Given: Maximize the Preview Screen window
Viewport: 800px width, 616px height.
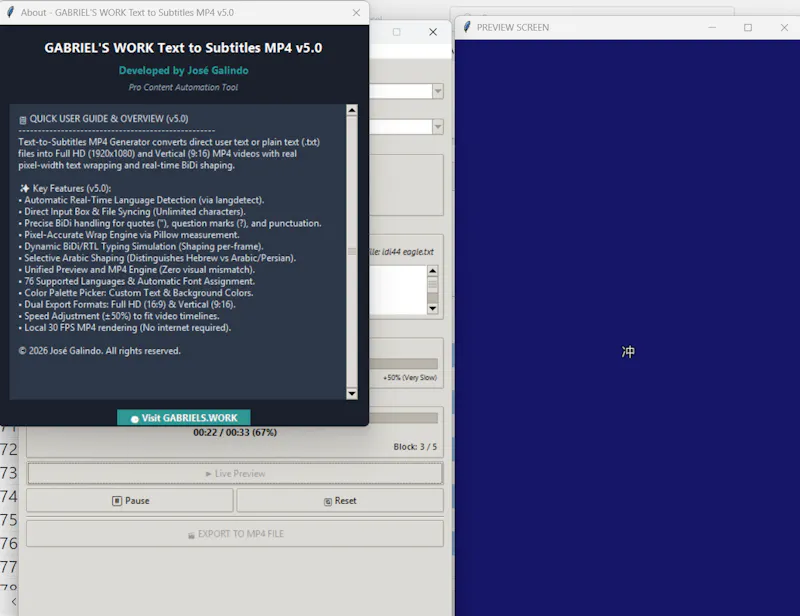Looking at the screenshot, I should pyautogui.click(x=747, y=28).
